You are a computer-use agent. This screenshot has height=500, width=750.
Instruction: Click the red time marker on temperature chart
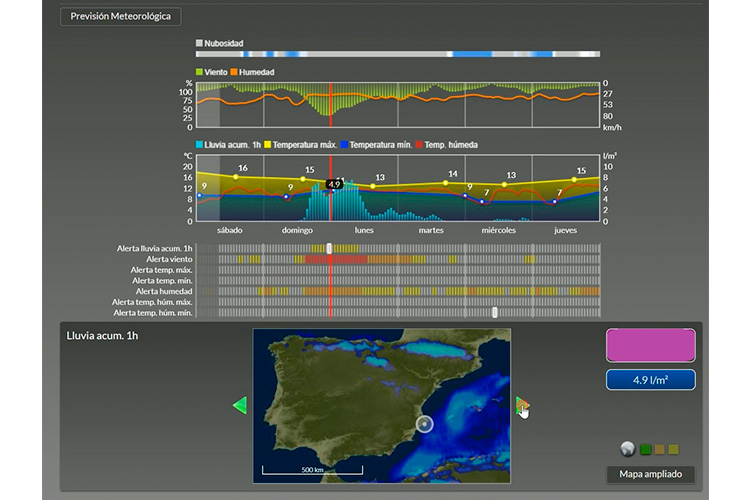pyautogui.click(x=330, y=200)
